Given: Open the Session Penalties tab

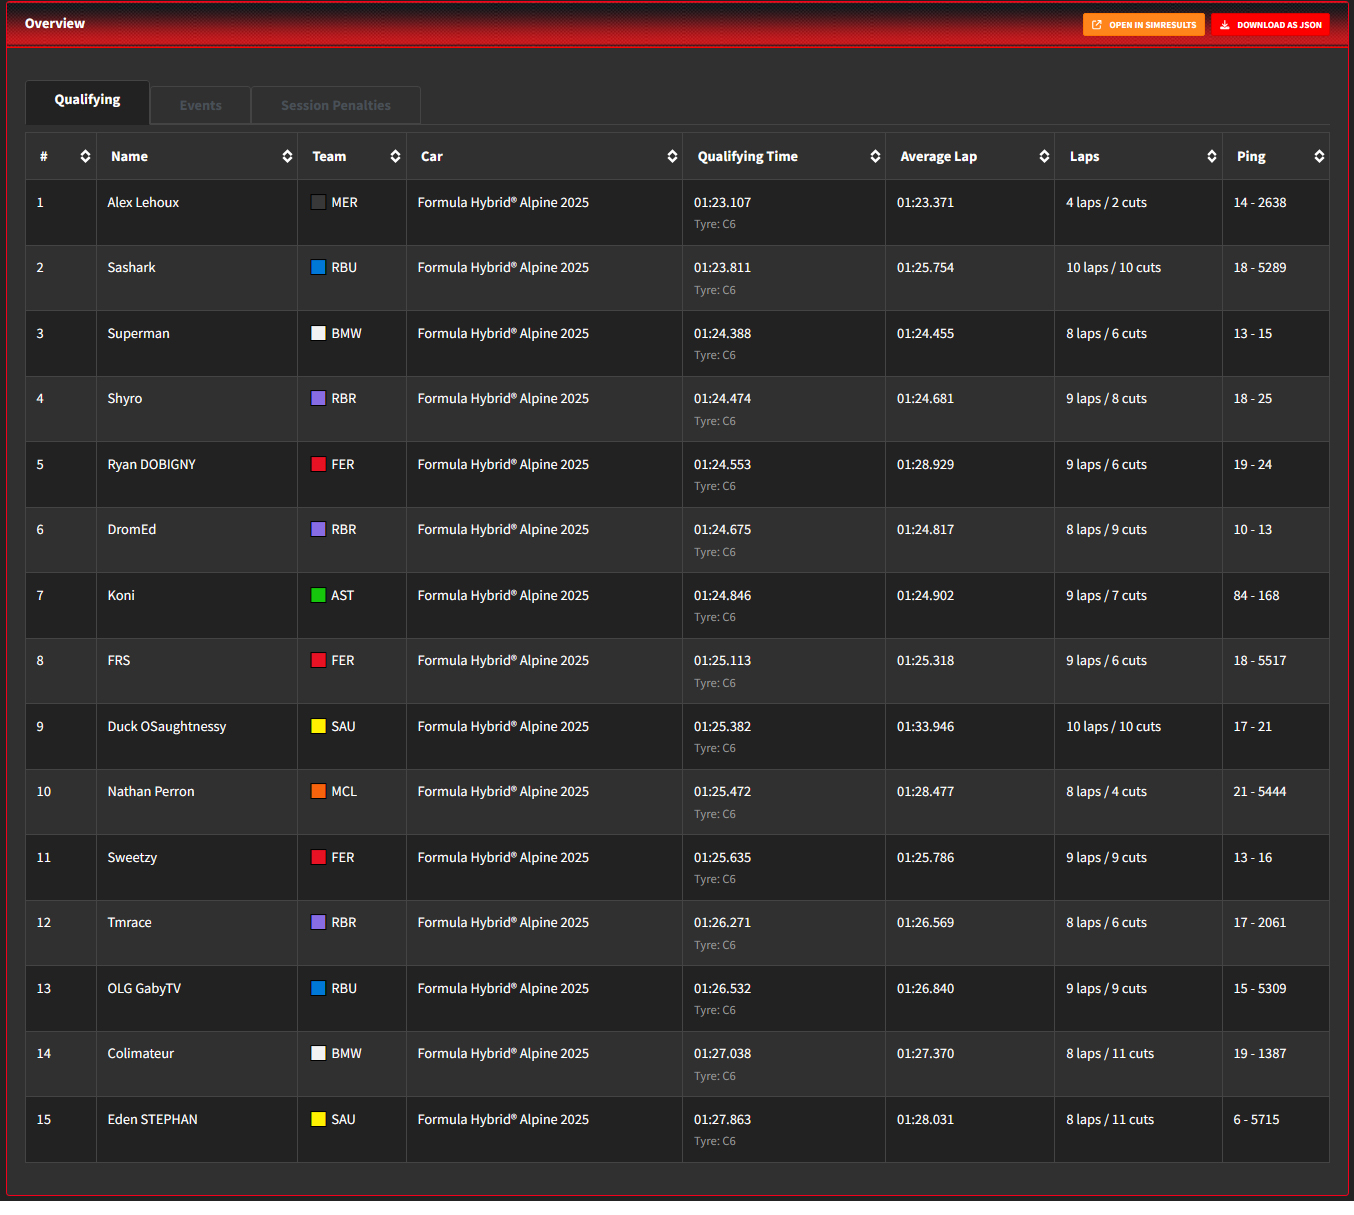Looking at the screenshot, I should click(335, 105).
